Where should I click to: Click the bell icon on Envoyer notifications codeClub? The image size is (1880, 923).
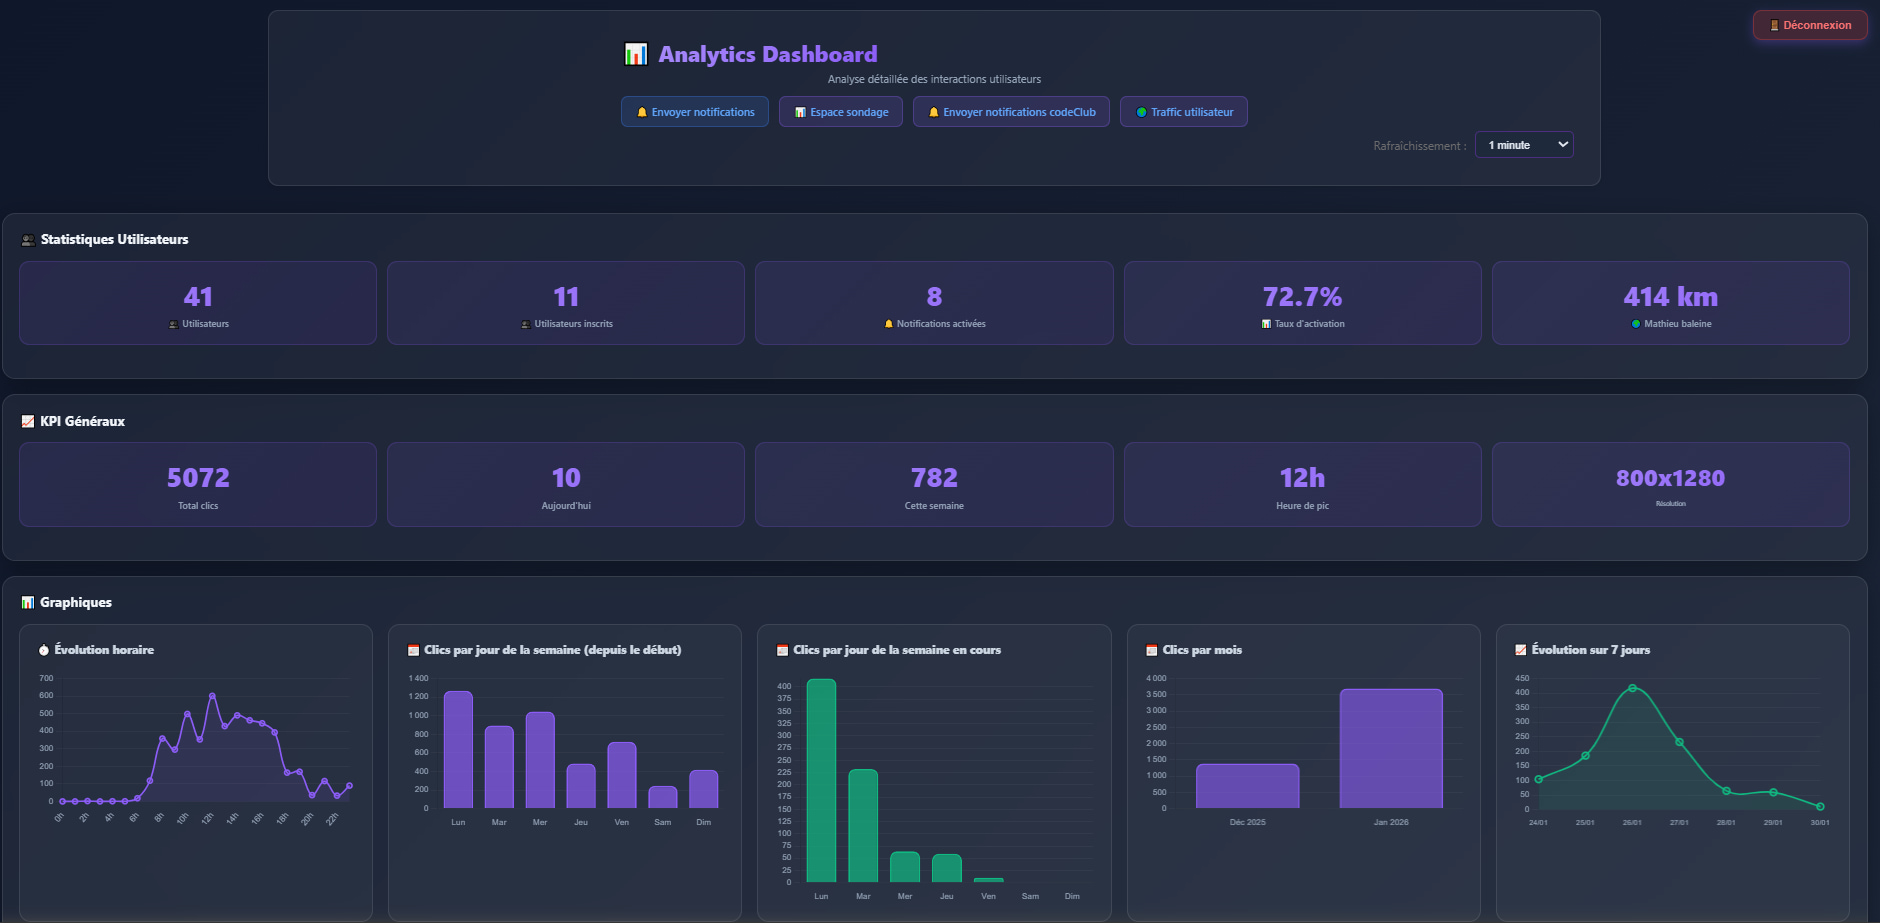[x=933, y=111]
